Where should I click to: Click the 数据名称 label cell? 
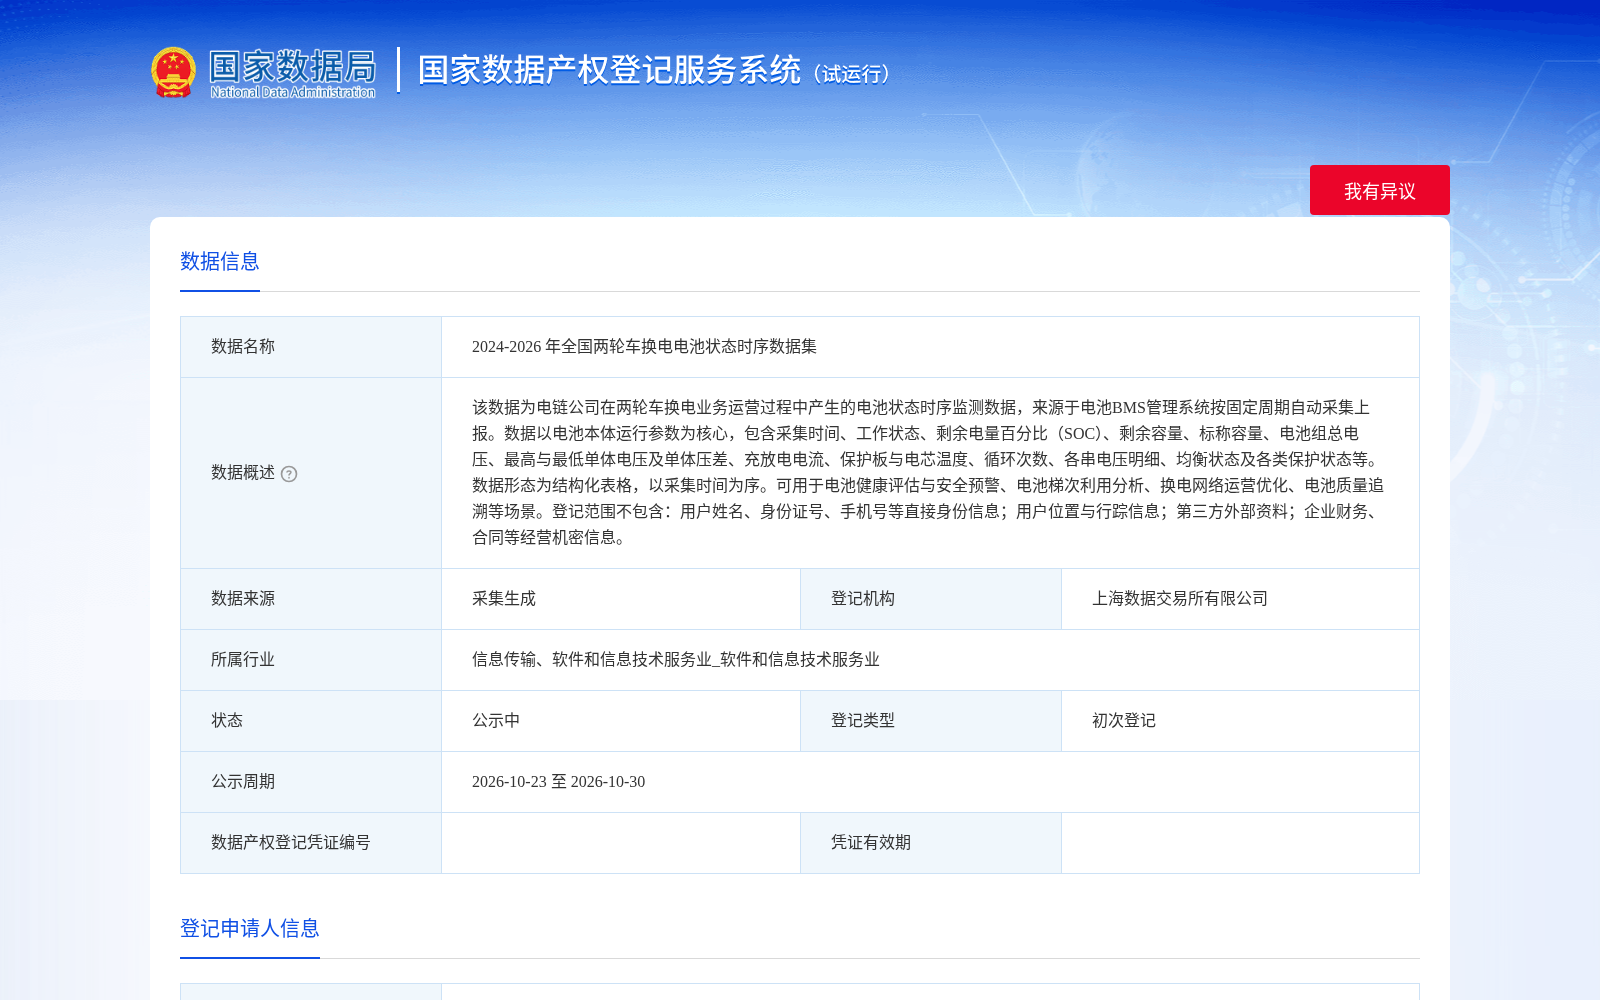pyautogui.click(x=311, y=347)
